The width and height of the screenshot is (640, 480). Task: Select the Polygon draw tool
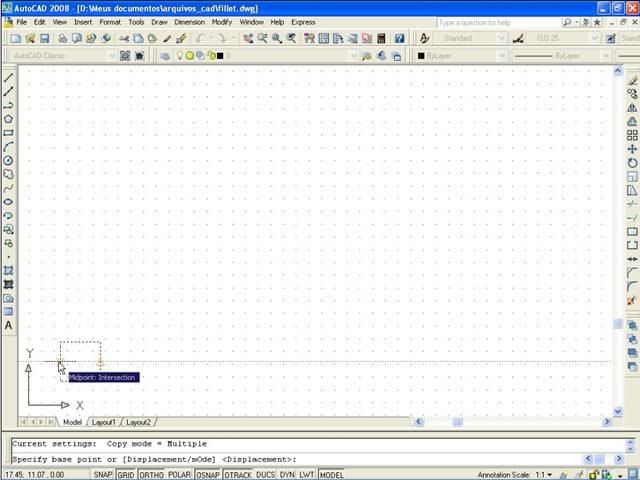click(x=9, y=119)
